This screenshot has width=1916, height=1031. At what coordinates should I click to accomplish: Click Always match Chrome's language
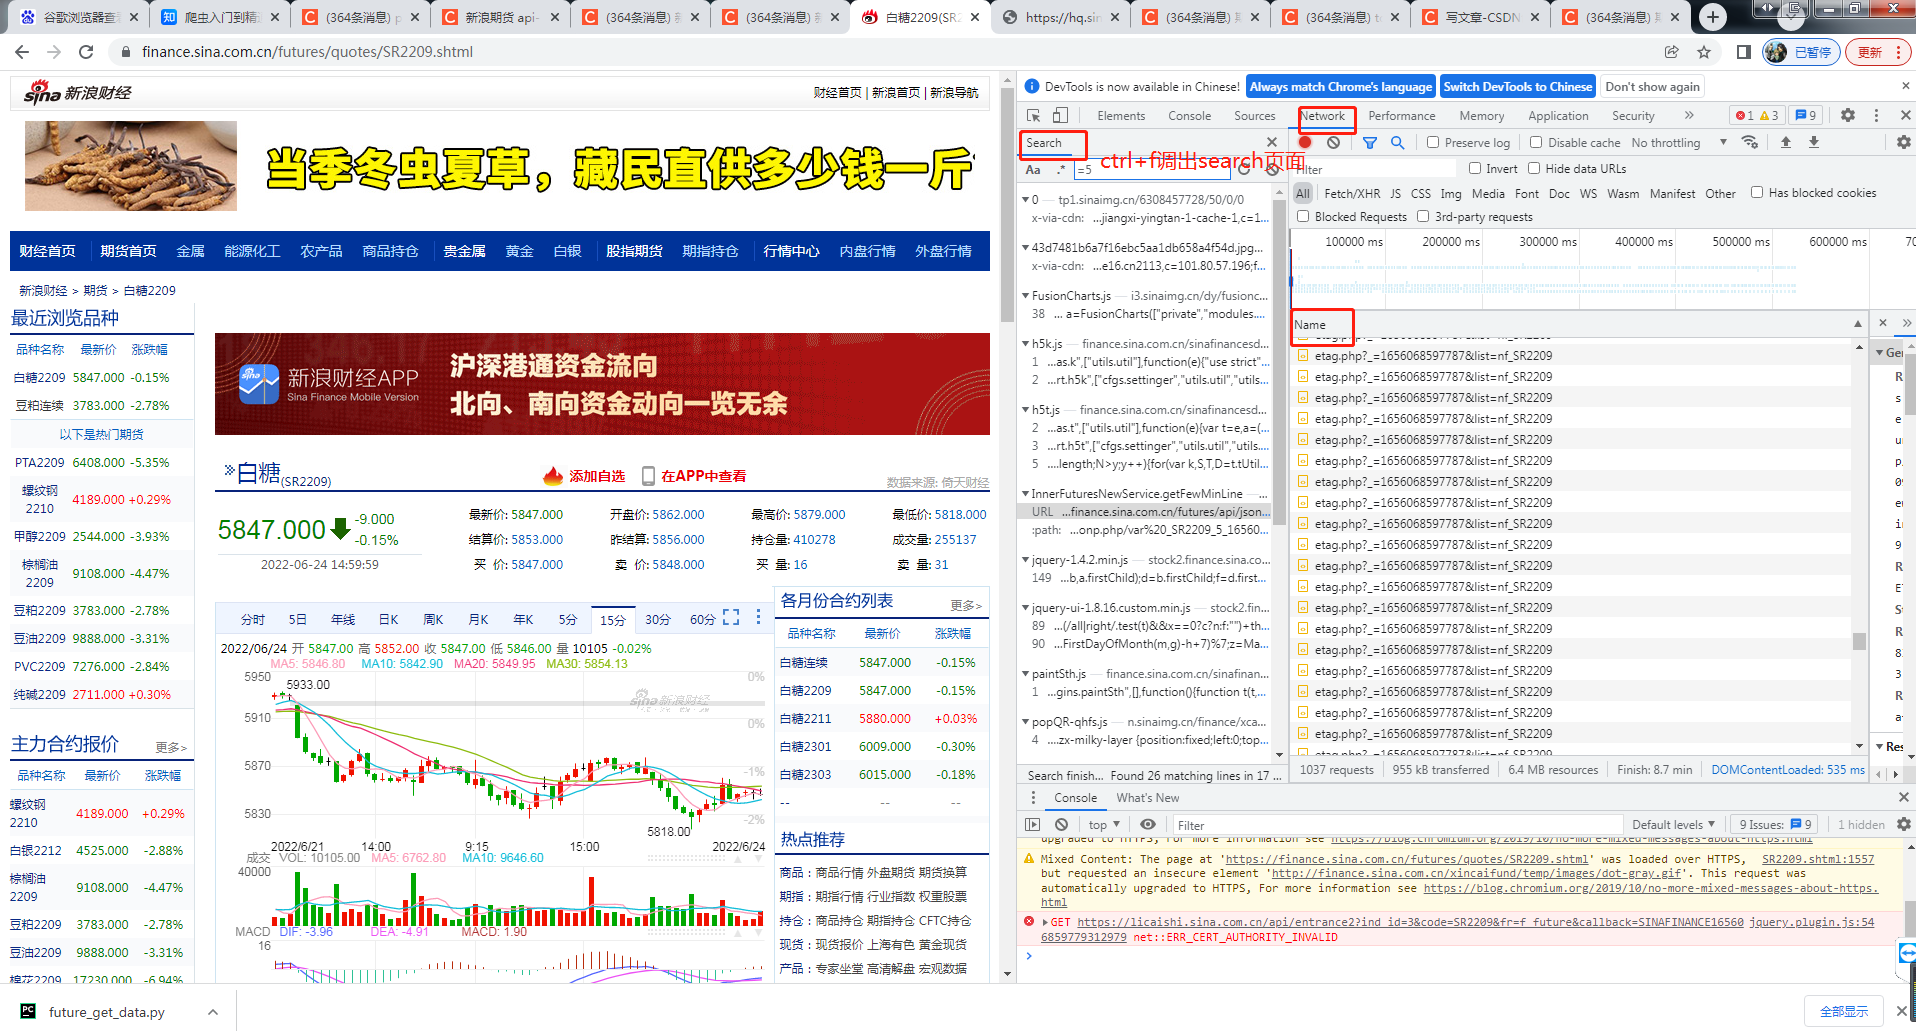pos(1341,87)
